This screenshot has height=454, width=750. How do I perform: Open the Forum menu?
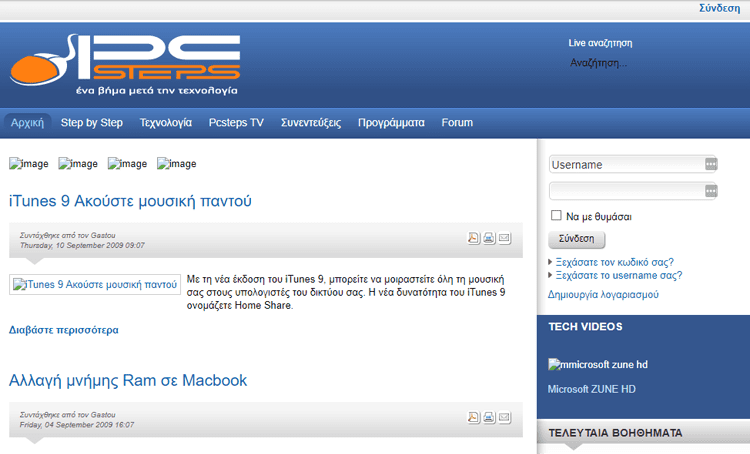pyautogui.click(x=457, y=123)
